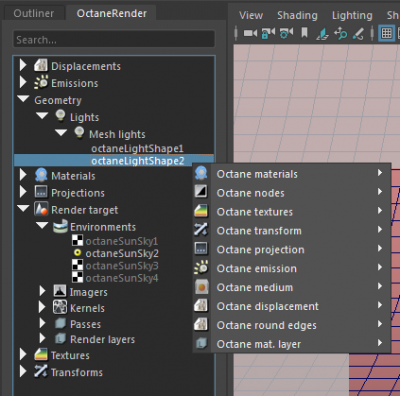
Task: Click the Search input field
Action: tap(114, 39)
